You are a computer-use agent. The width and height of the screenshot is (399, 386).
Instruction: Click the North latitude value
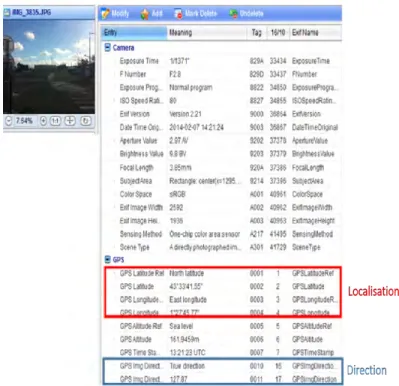(x=186, y=273)
